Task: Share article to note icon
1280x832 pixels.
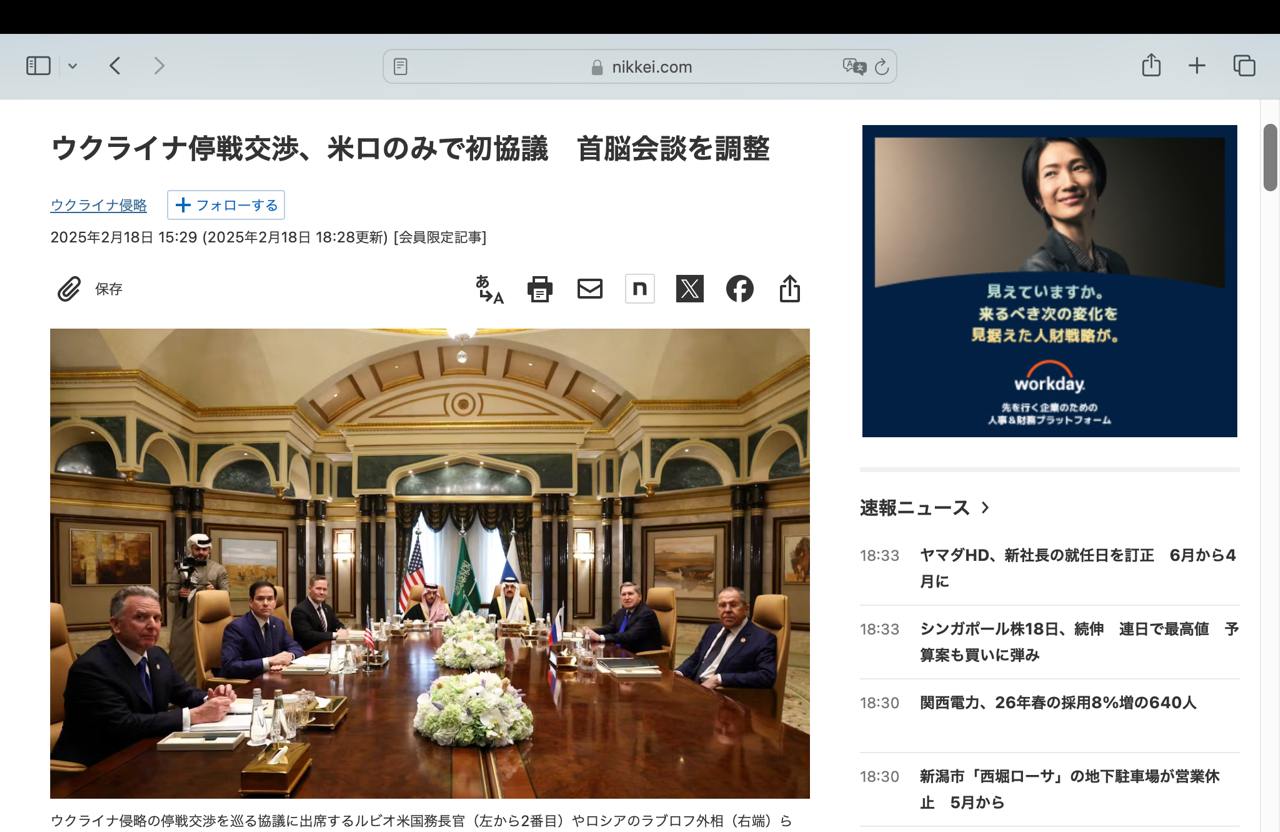Action: pyautogui.click(x=640, y=289)
